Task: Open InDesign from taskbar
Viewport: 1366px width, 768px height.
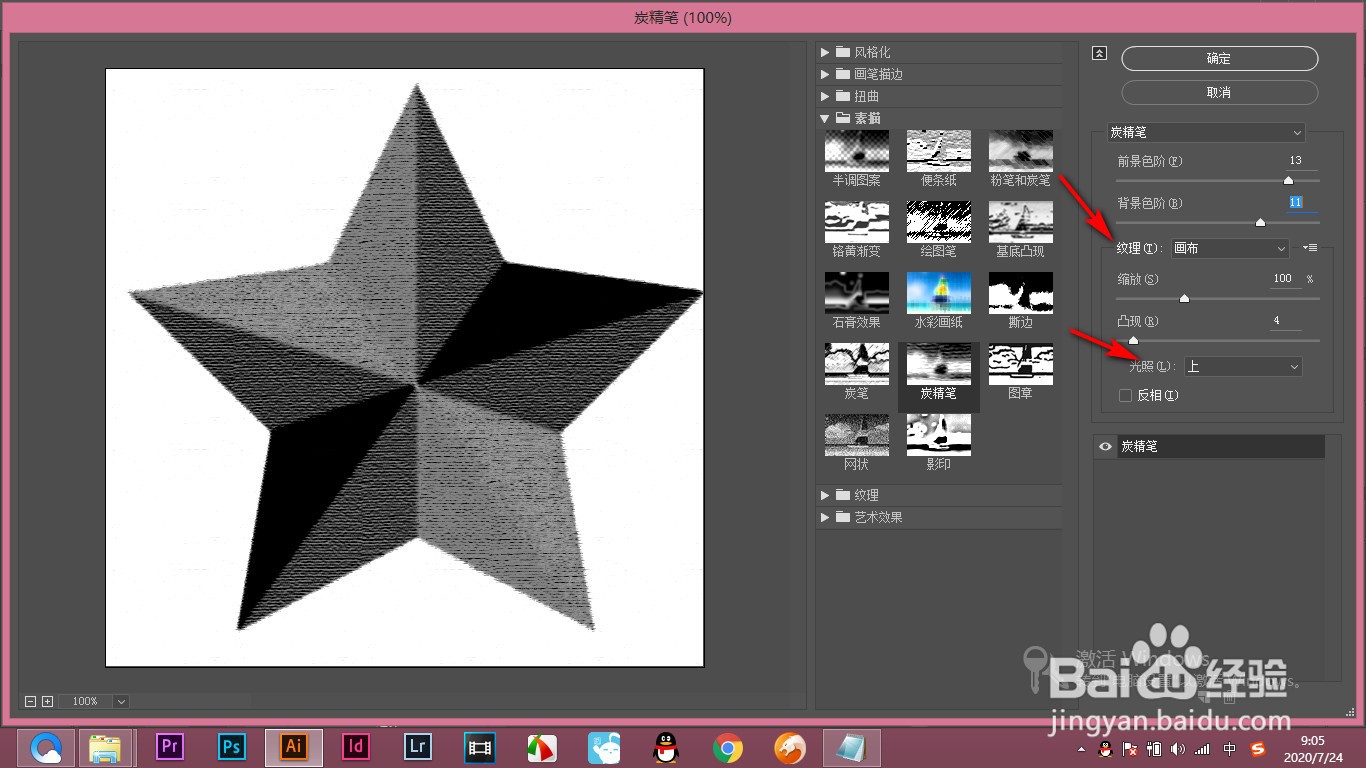Action: pyautogui.click(x=356, y=747)
